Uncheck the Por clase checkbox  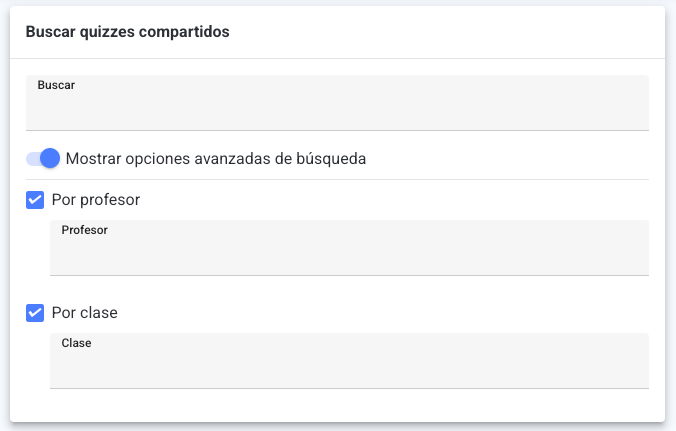pyautogui.click(x=35, y=313)
